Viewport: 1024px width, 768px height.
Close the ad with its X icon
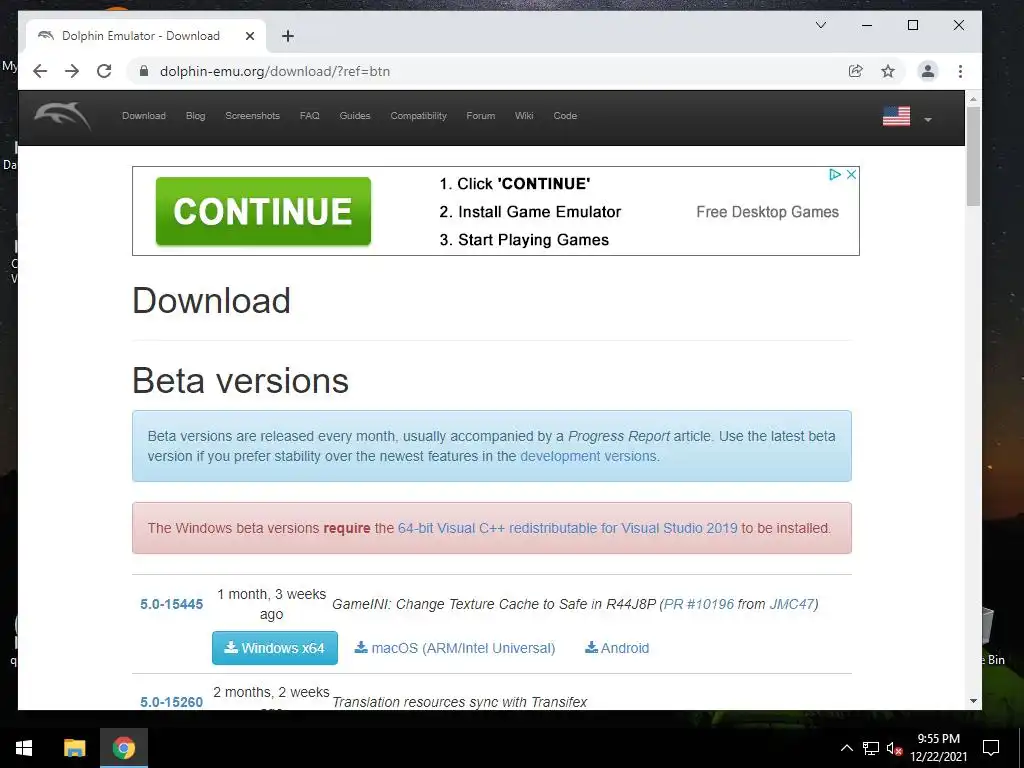click(x=851, y=174)
